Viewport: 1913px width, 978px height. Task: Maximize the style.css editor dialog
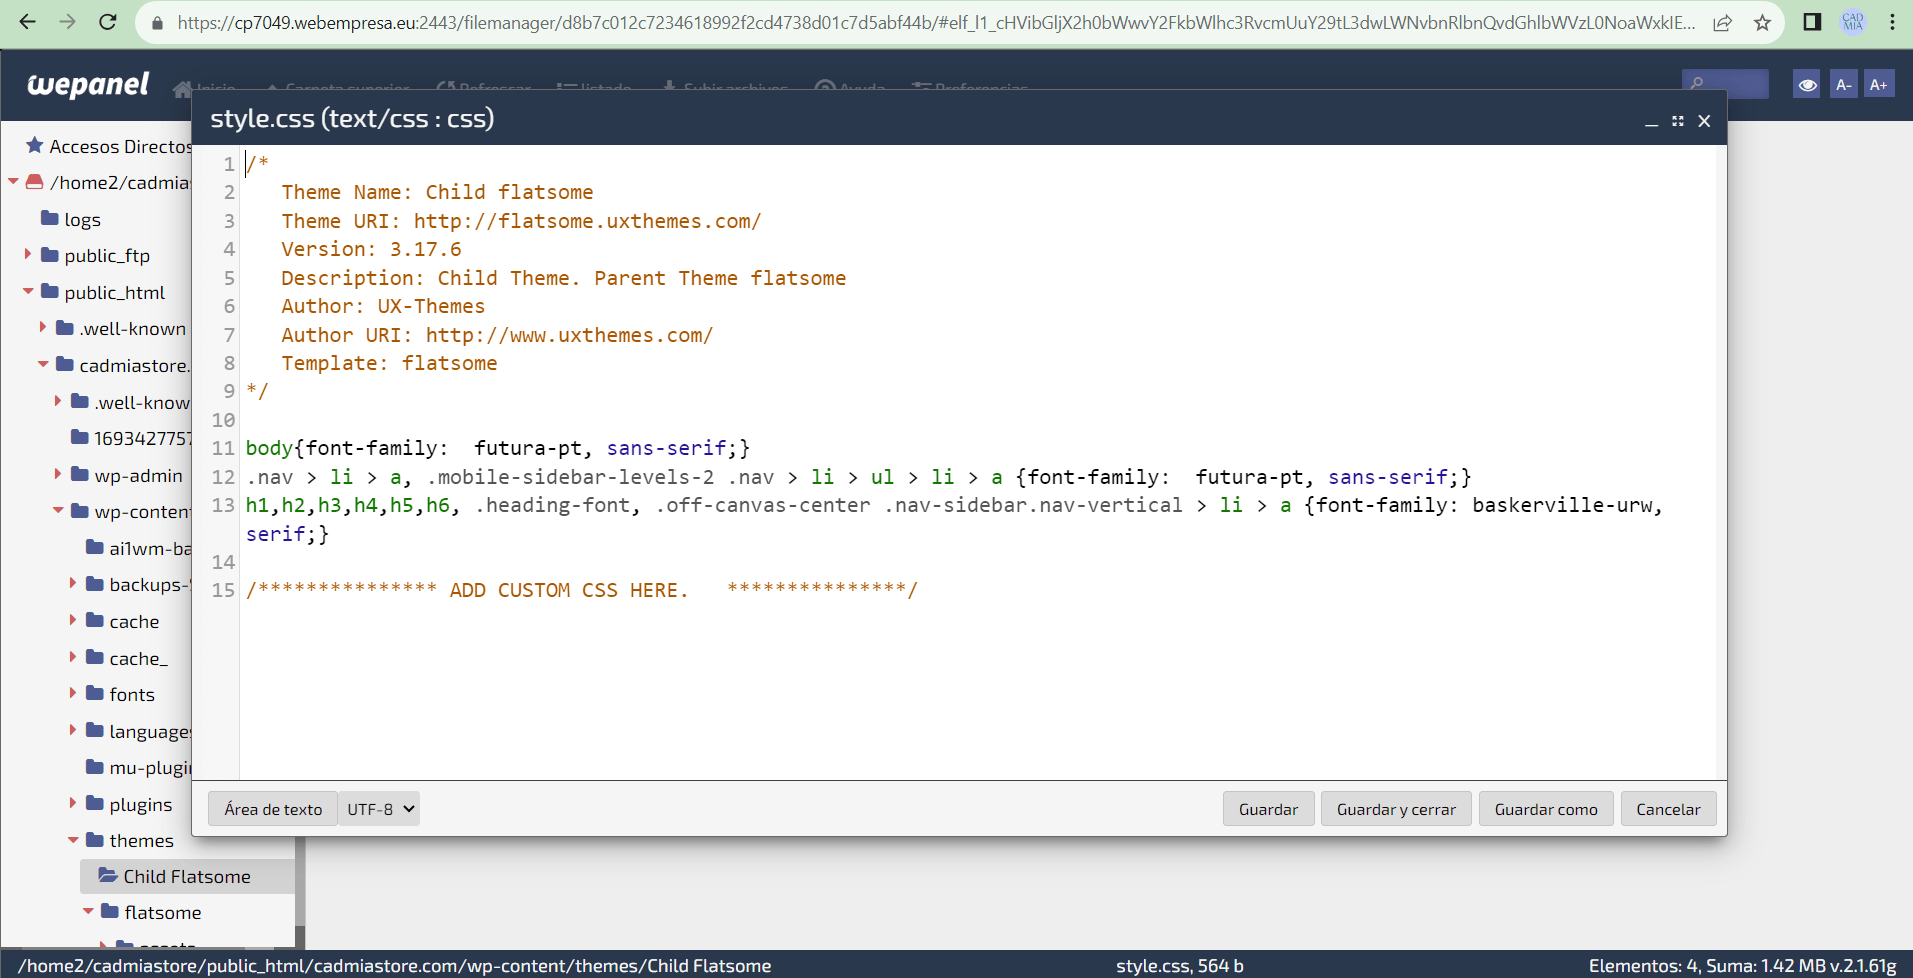[x=1678, y=121]
